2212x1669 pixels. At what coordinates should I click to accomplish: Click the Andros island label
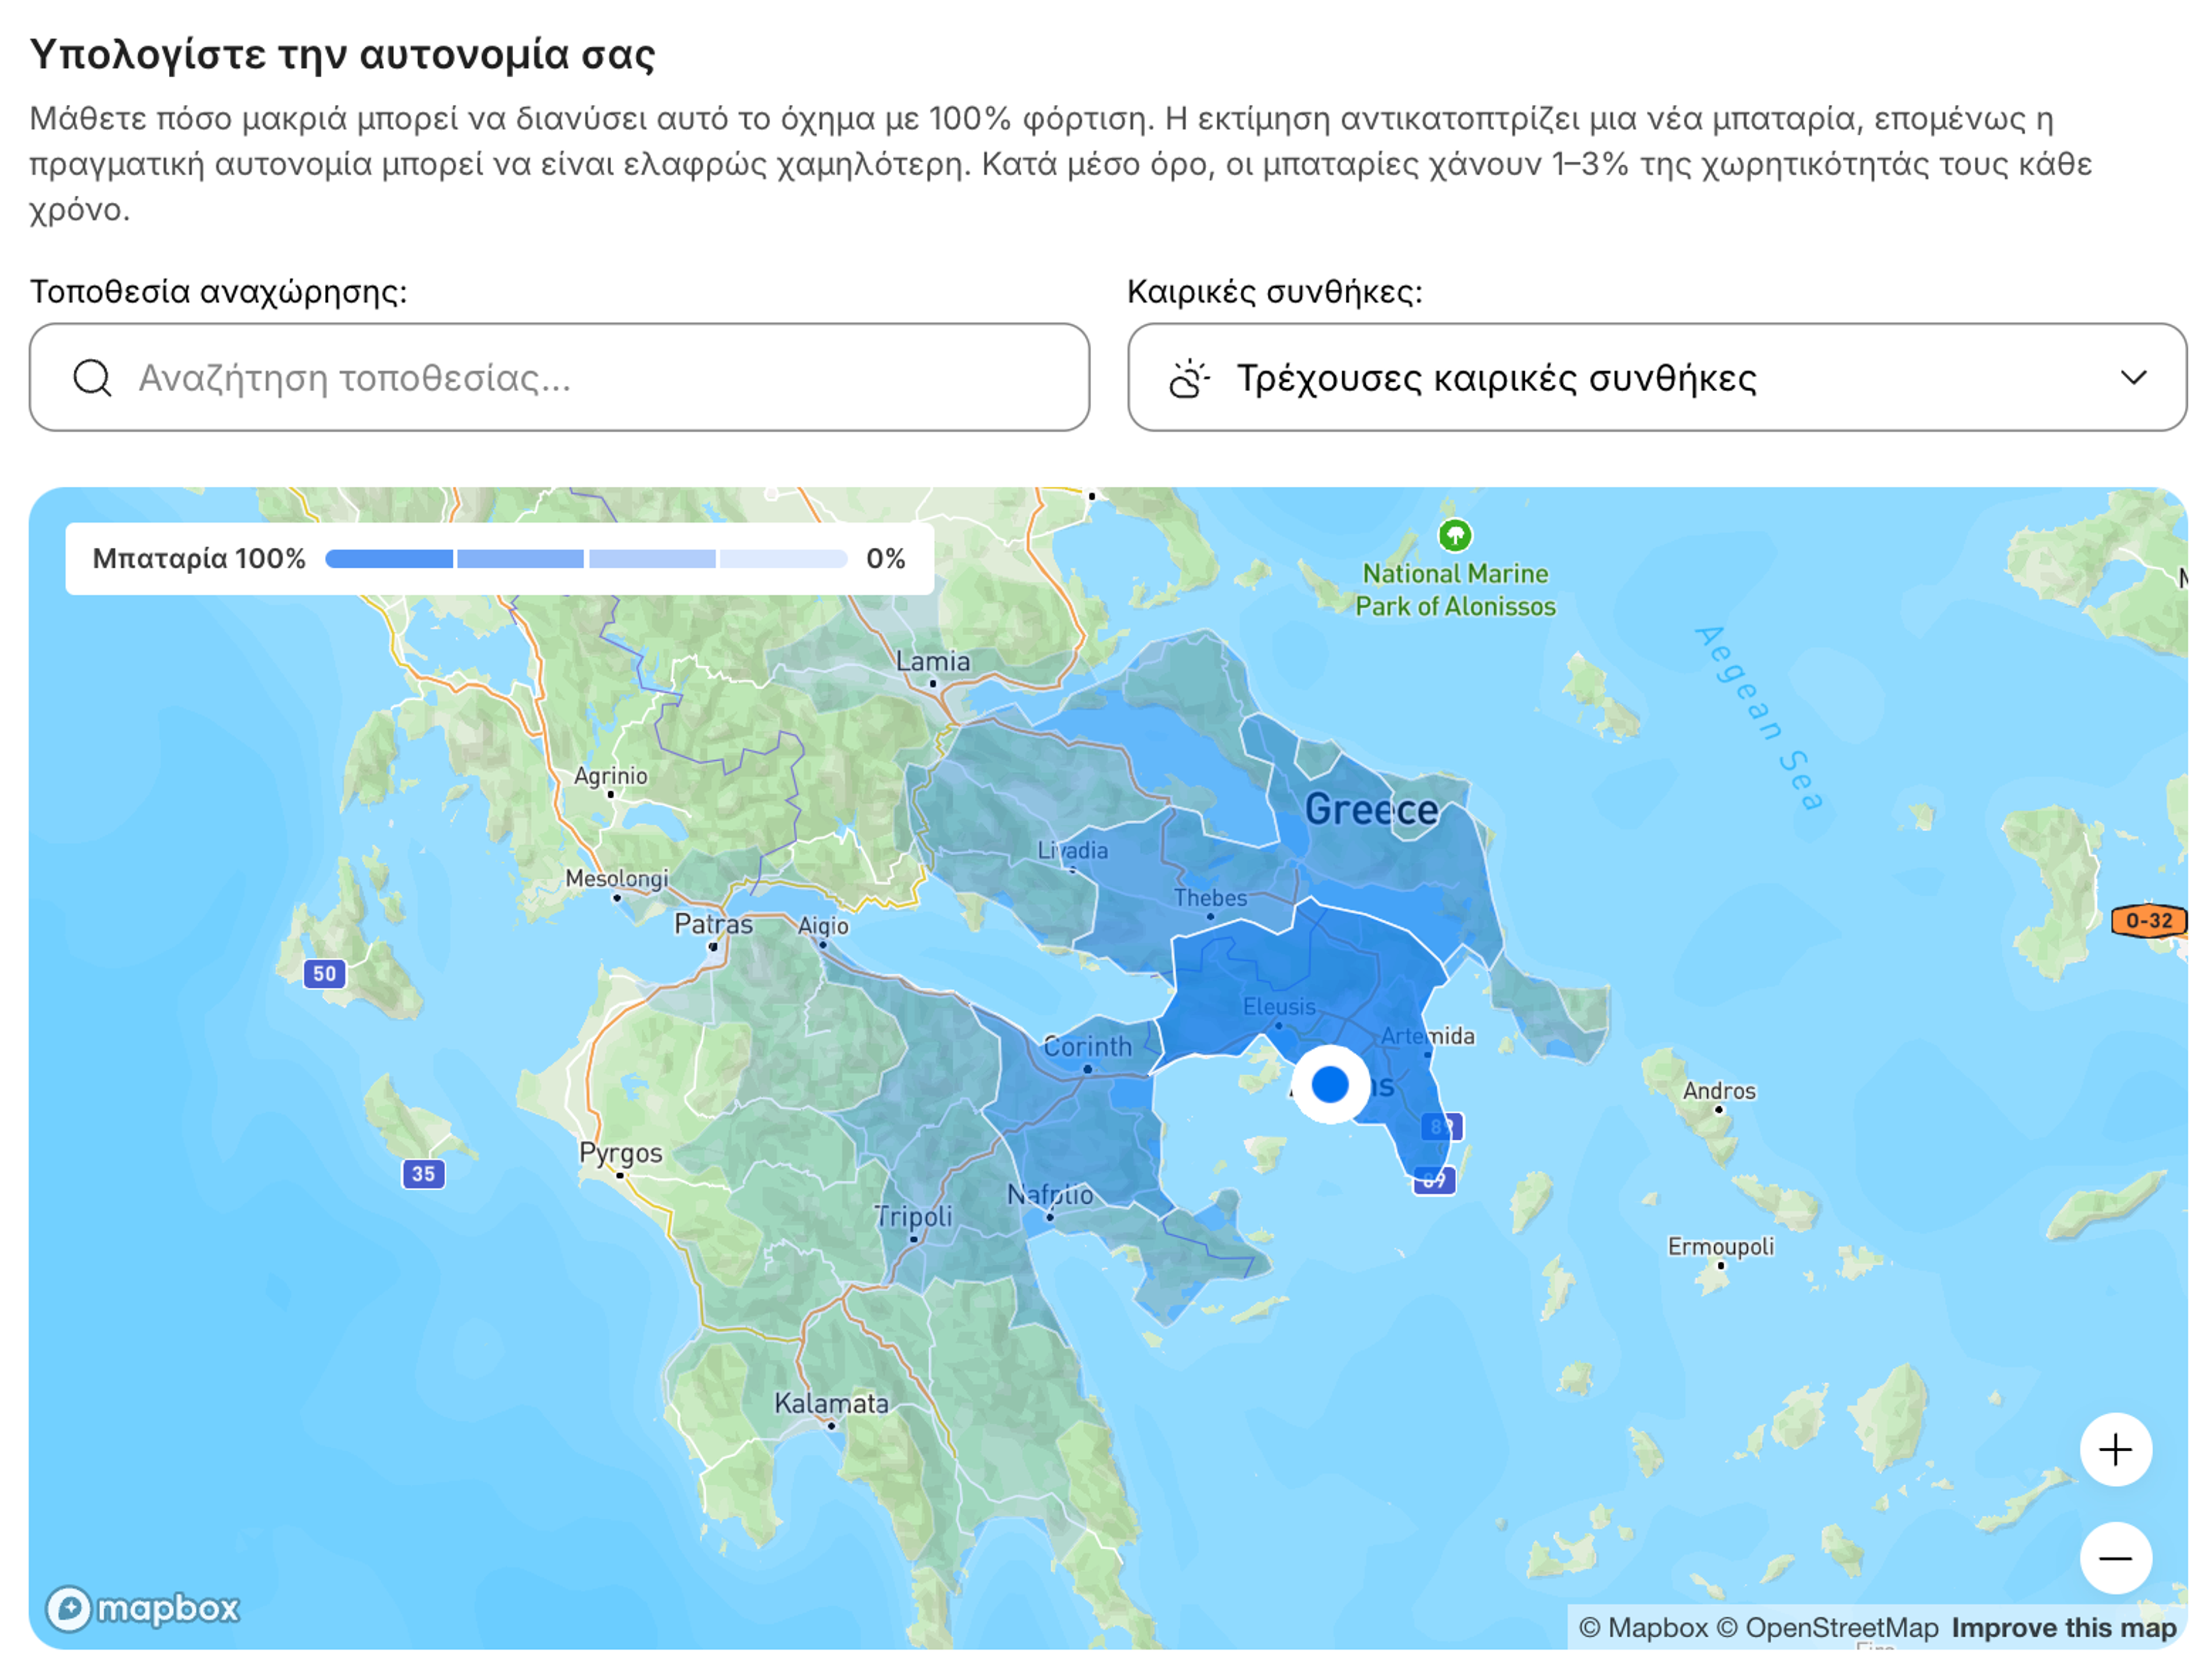(x=1718, y=1090)
